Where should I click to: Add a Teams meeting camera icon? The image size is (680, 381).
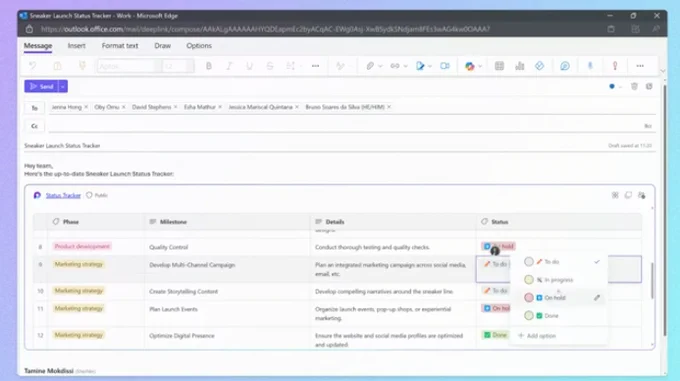point(445,66)
